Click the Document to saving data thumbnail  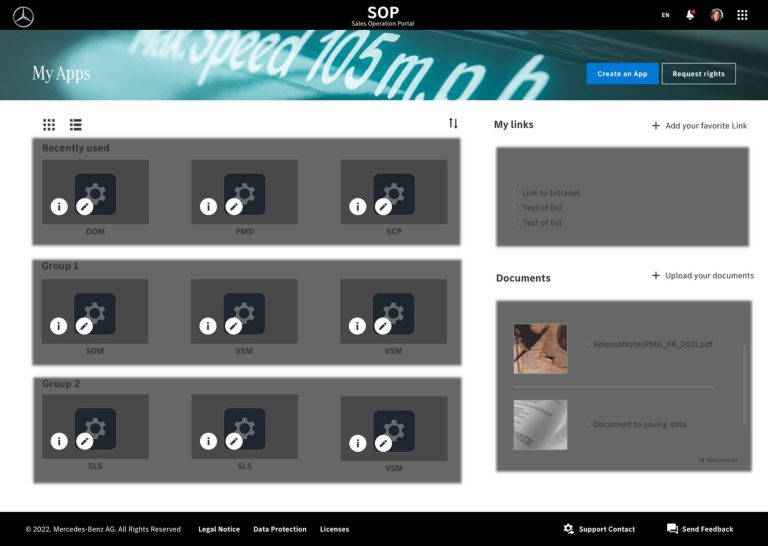click(x=540, y=425)
